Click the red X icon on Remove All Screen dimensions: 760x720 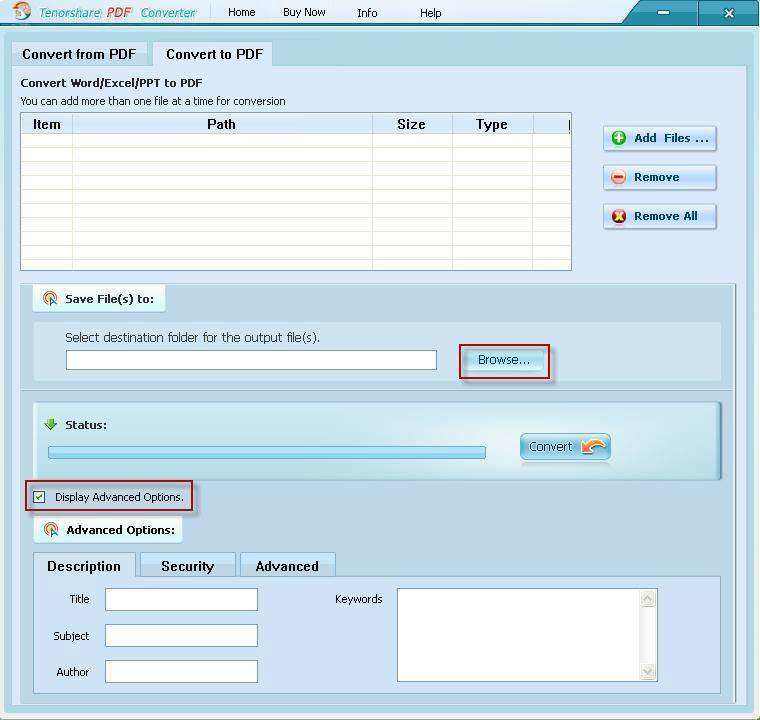click(x=618, y=216)
